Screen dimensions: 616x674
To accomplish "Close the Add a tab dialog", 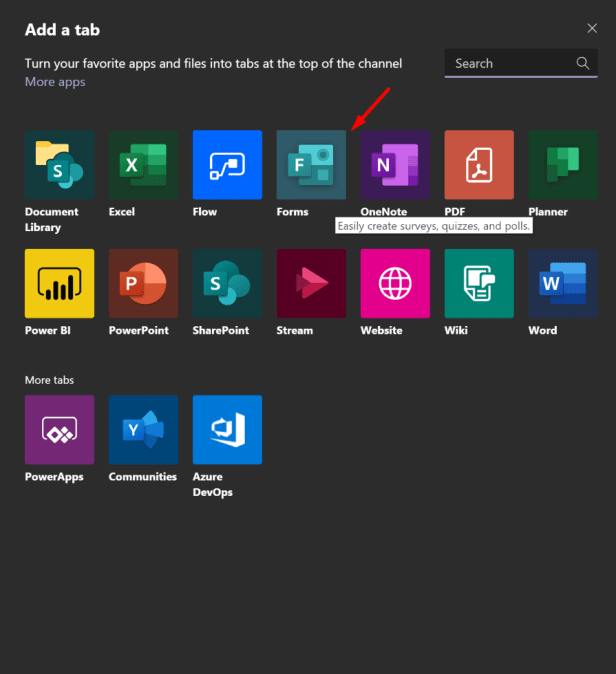I will pyautogui.click(x=592, y=28).
